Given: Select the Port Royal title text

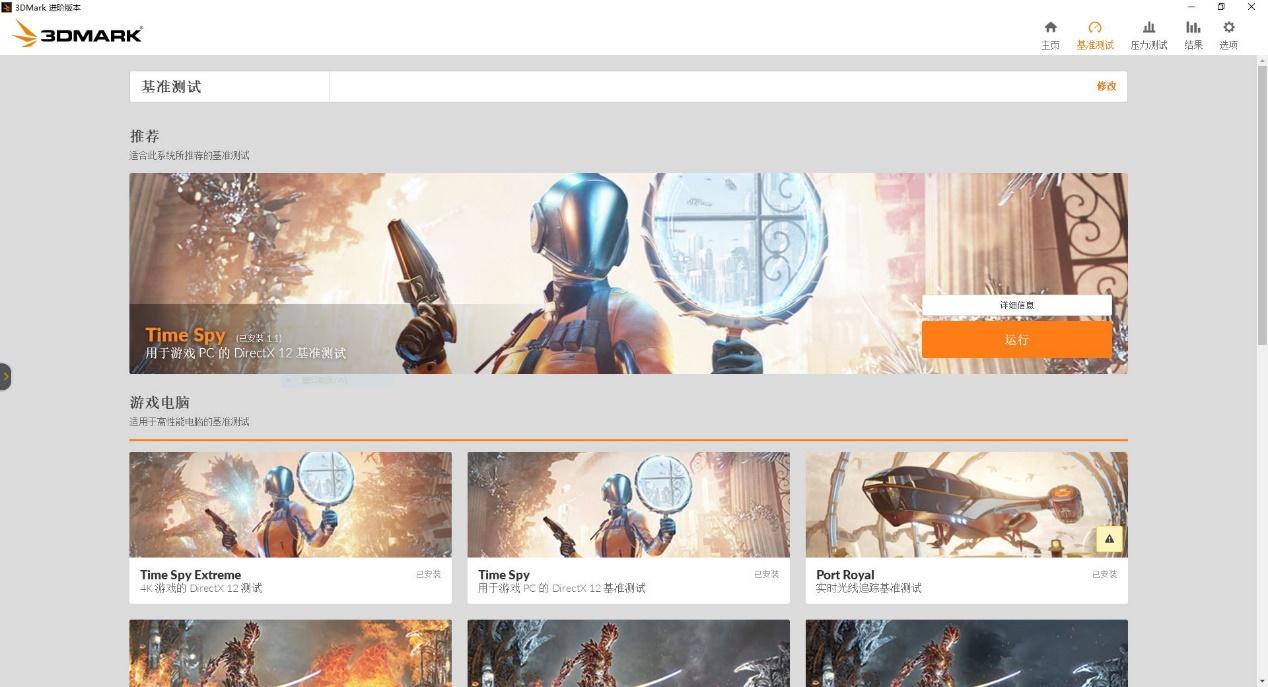Looking at the screenshot, I should tap(845, 574).
